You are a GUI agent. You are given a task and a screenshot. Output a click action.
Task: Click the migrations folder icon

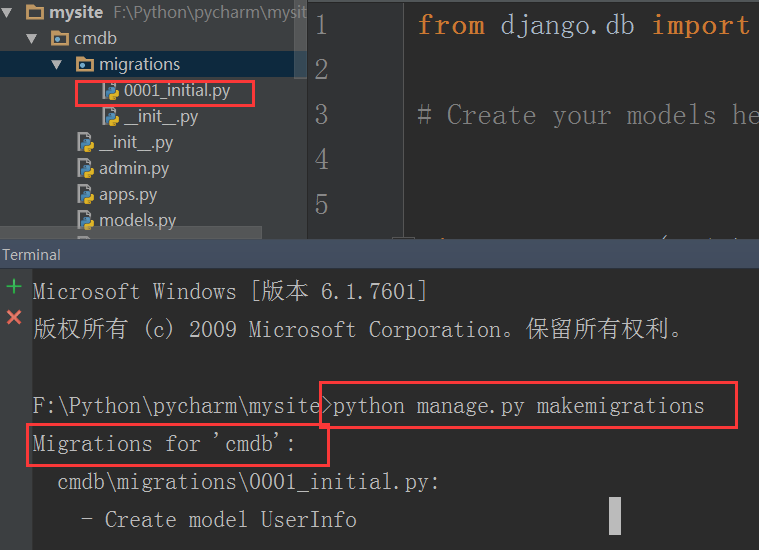pyautogui.click(x=85, y=65)
